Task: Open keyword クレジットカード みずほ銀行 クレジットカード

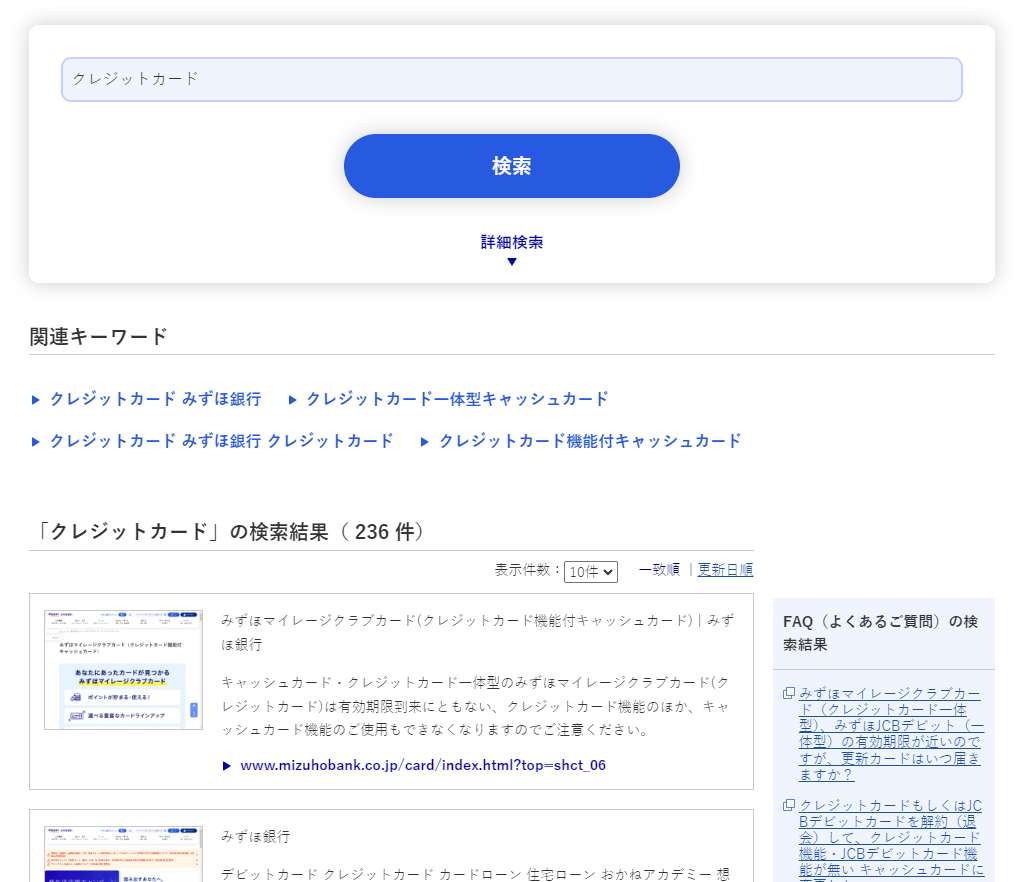Action: click(221, 441)
